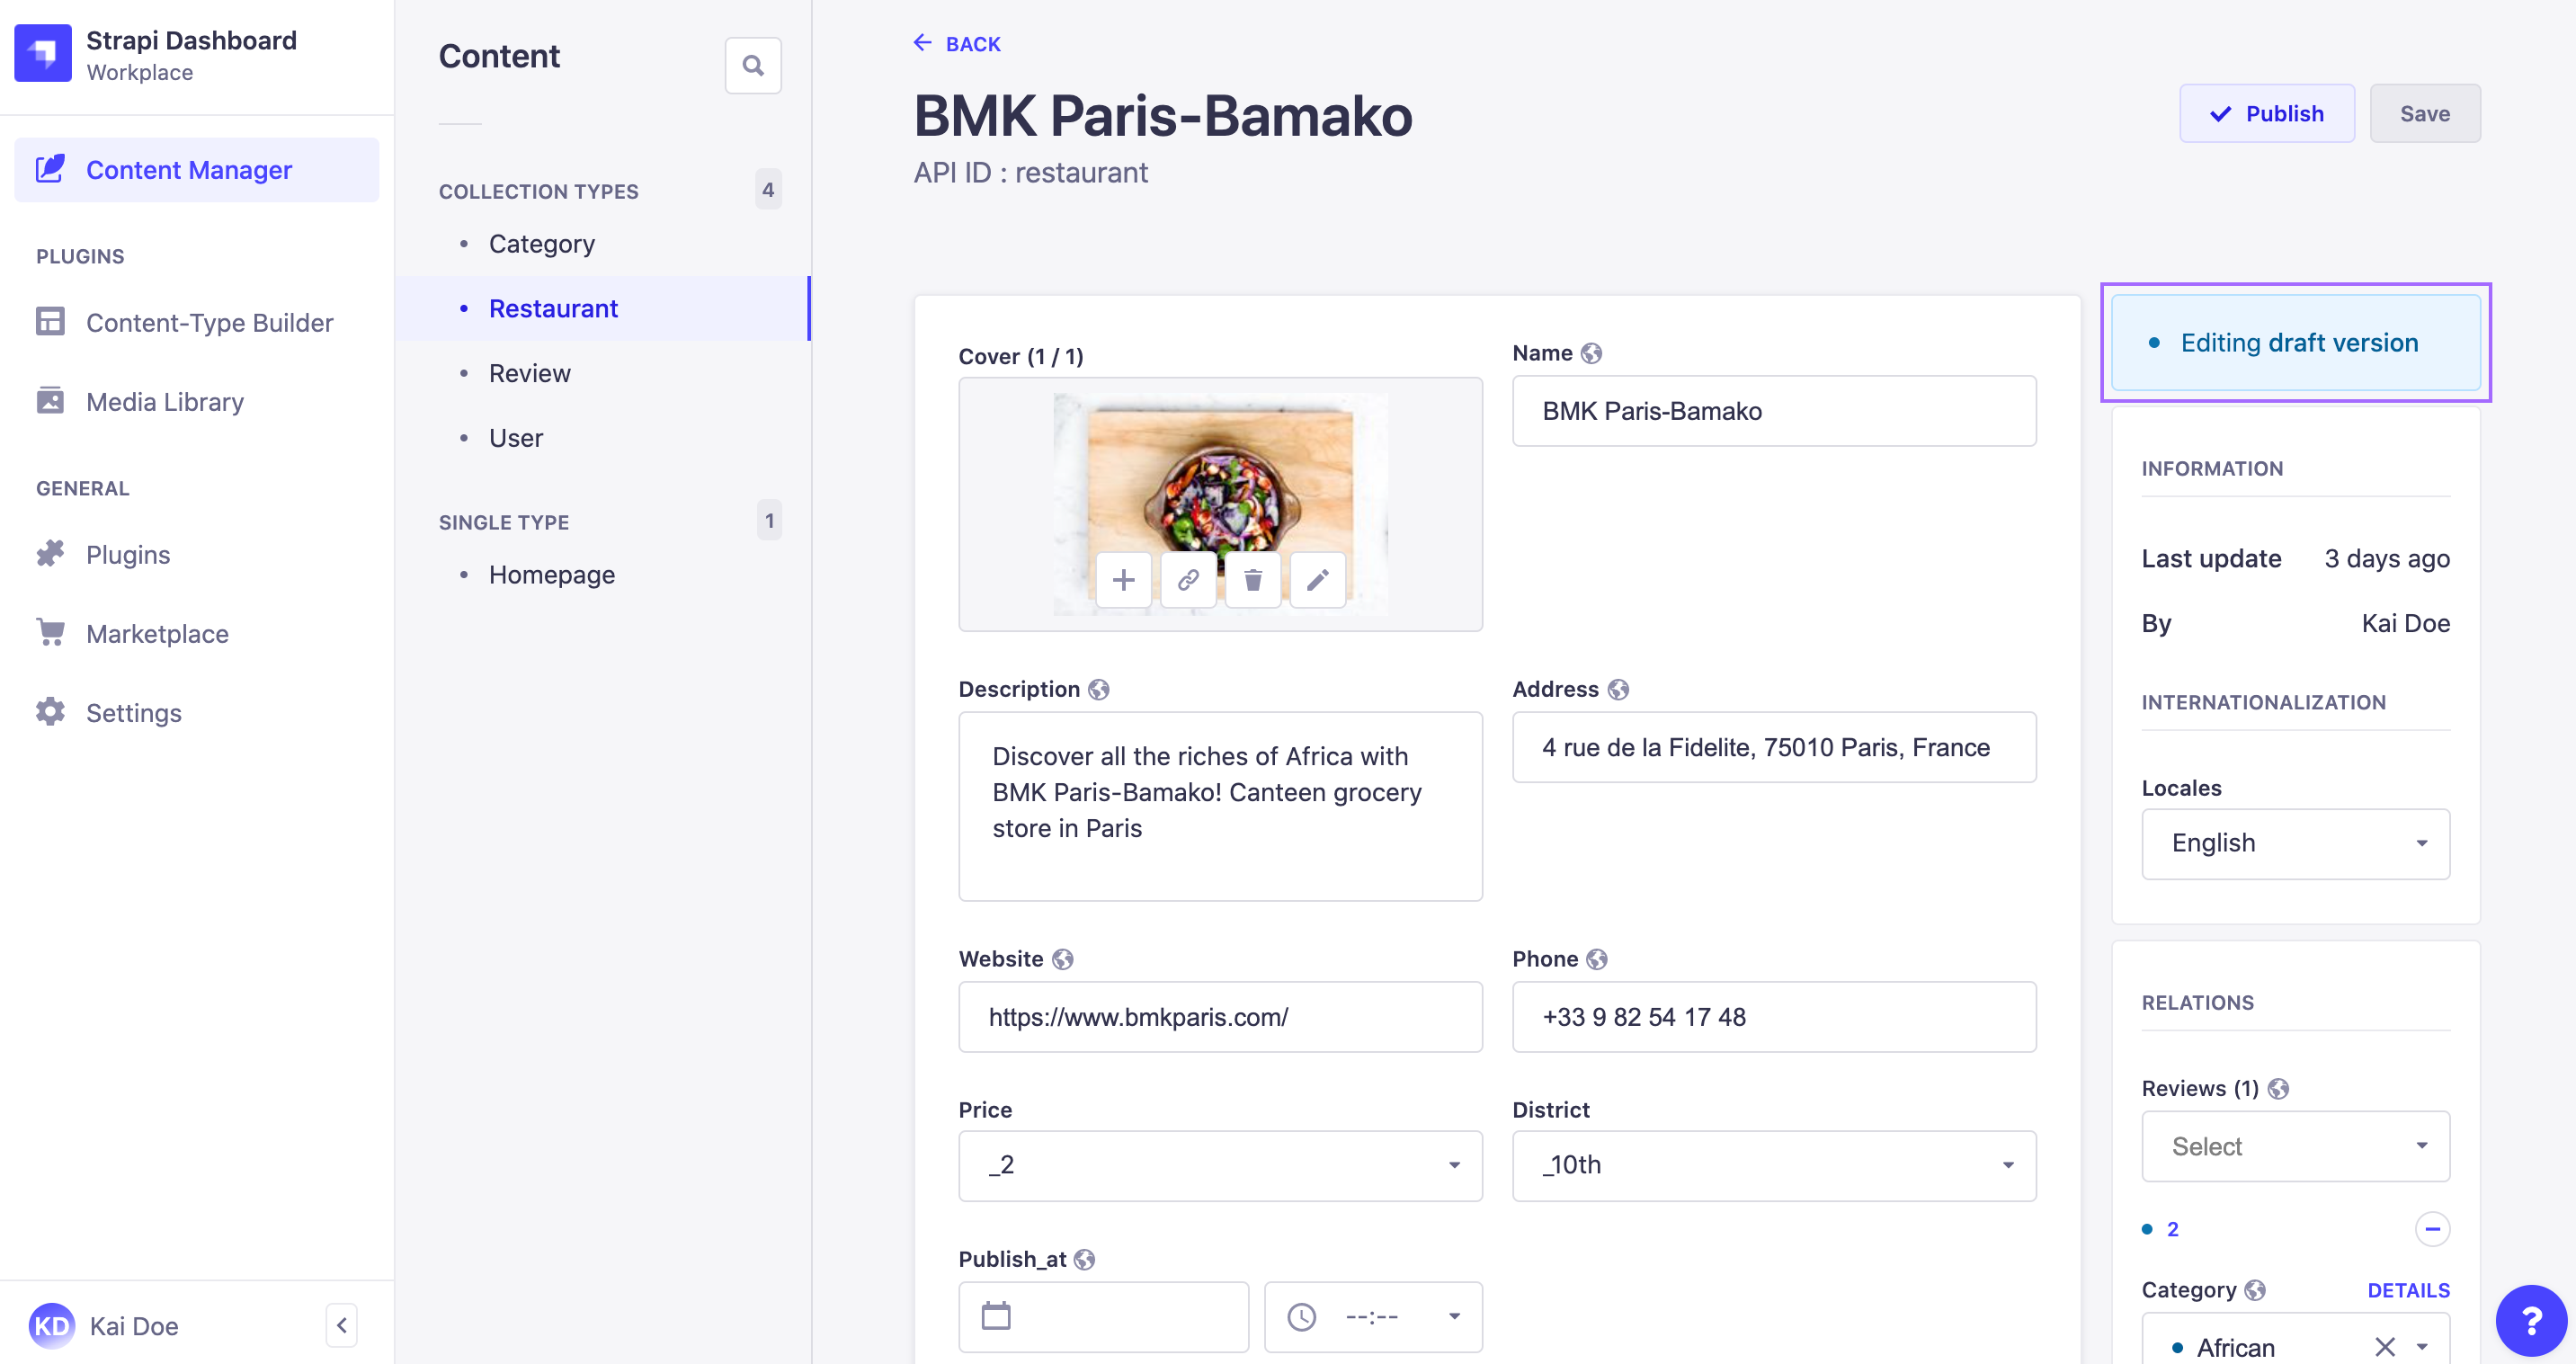Click the minus button next to Reviews

[x=2433, y=1229]
